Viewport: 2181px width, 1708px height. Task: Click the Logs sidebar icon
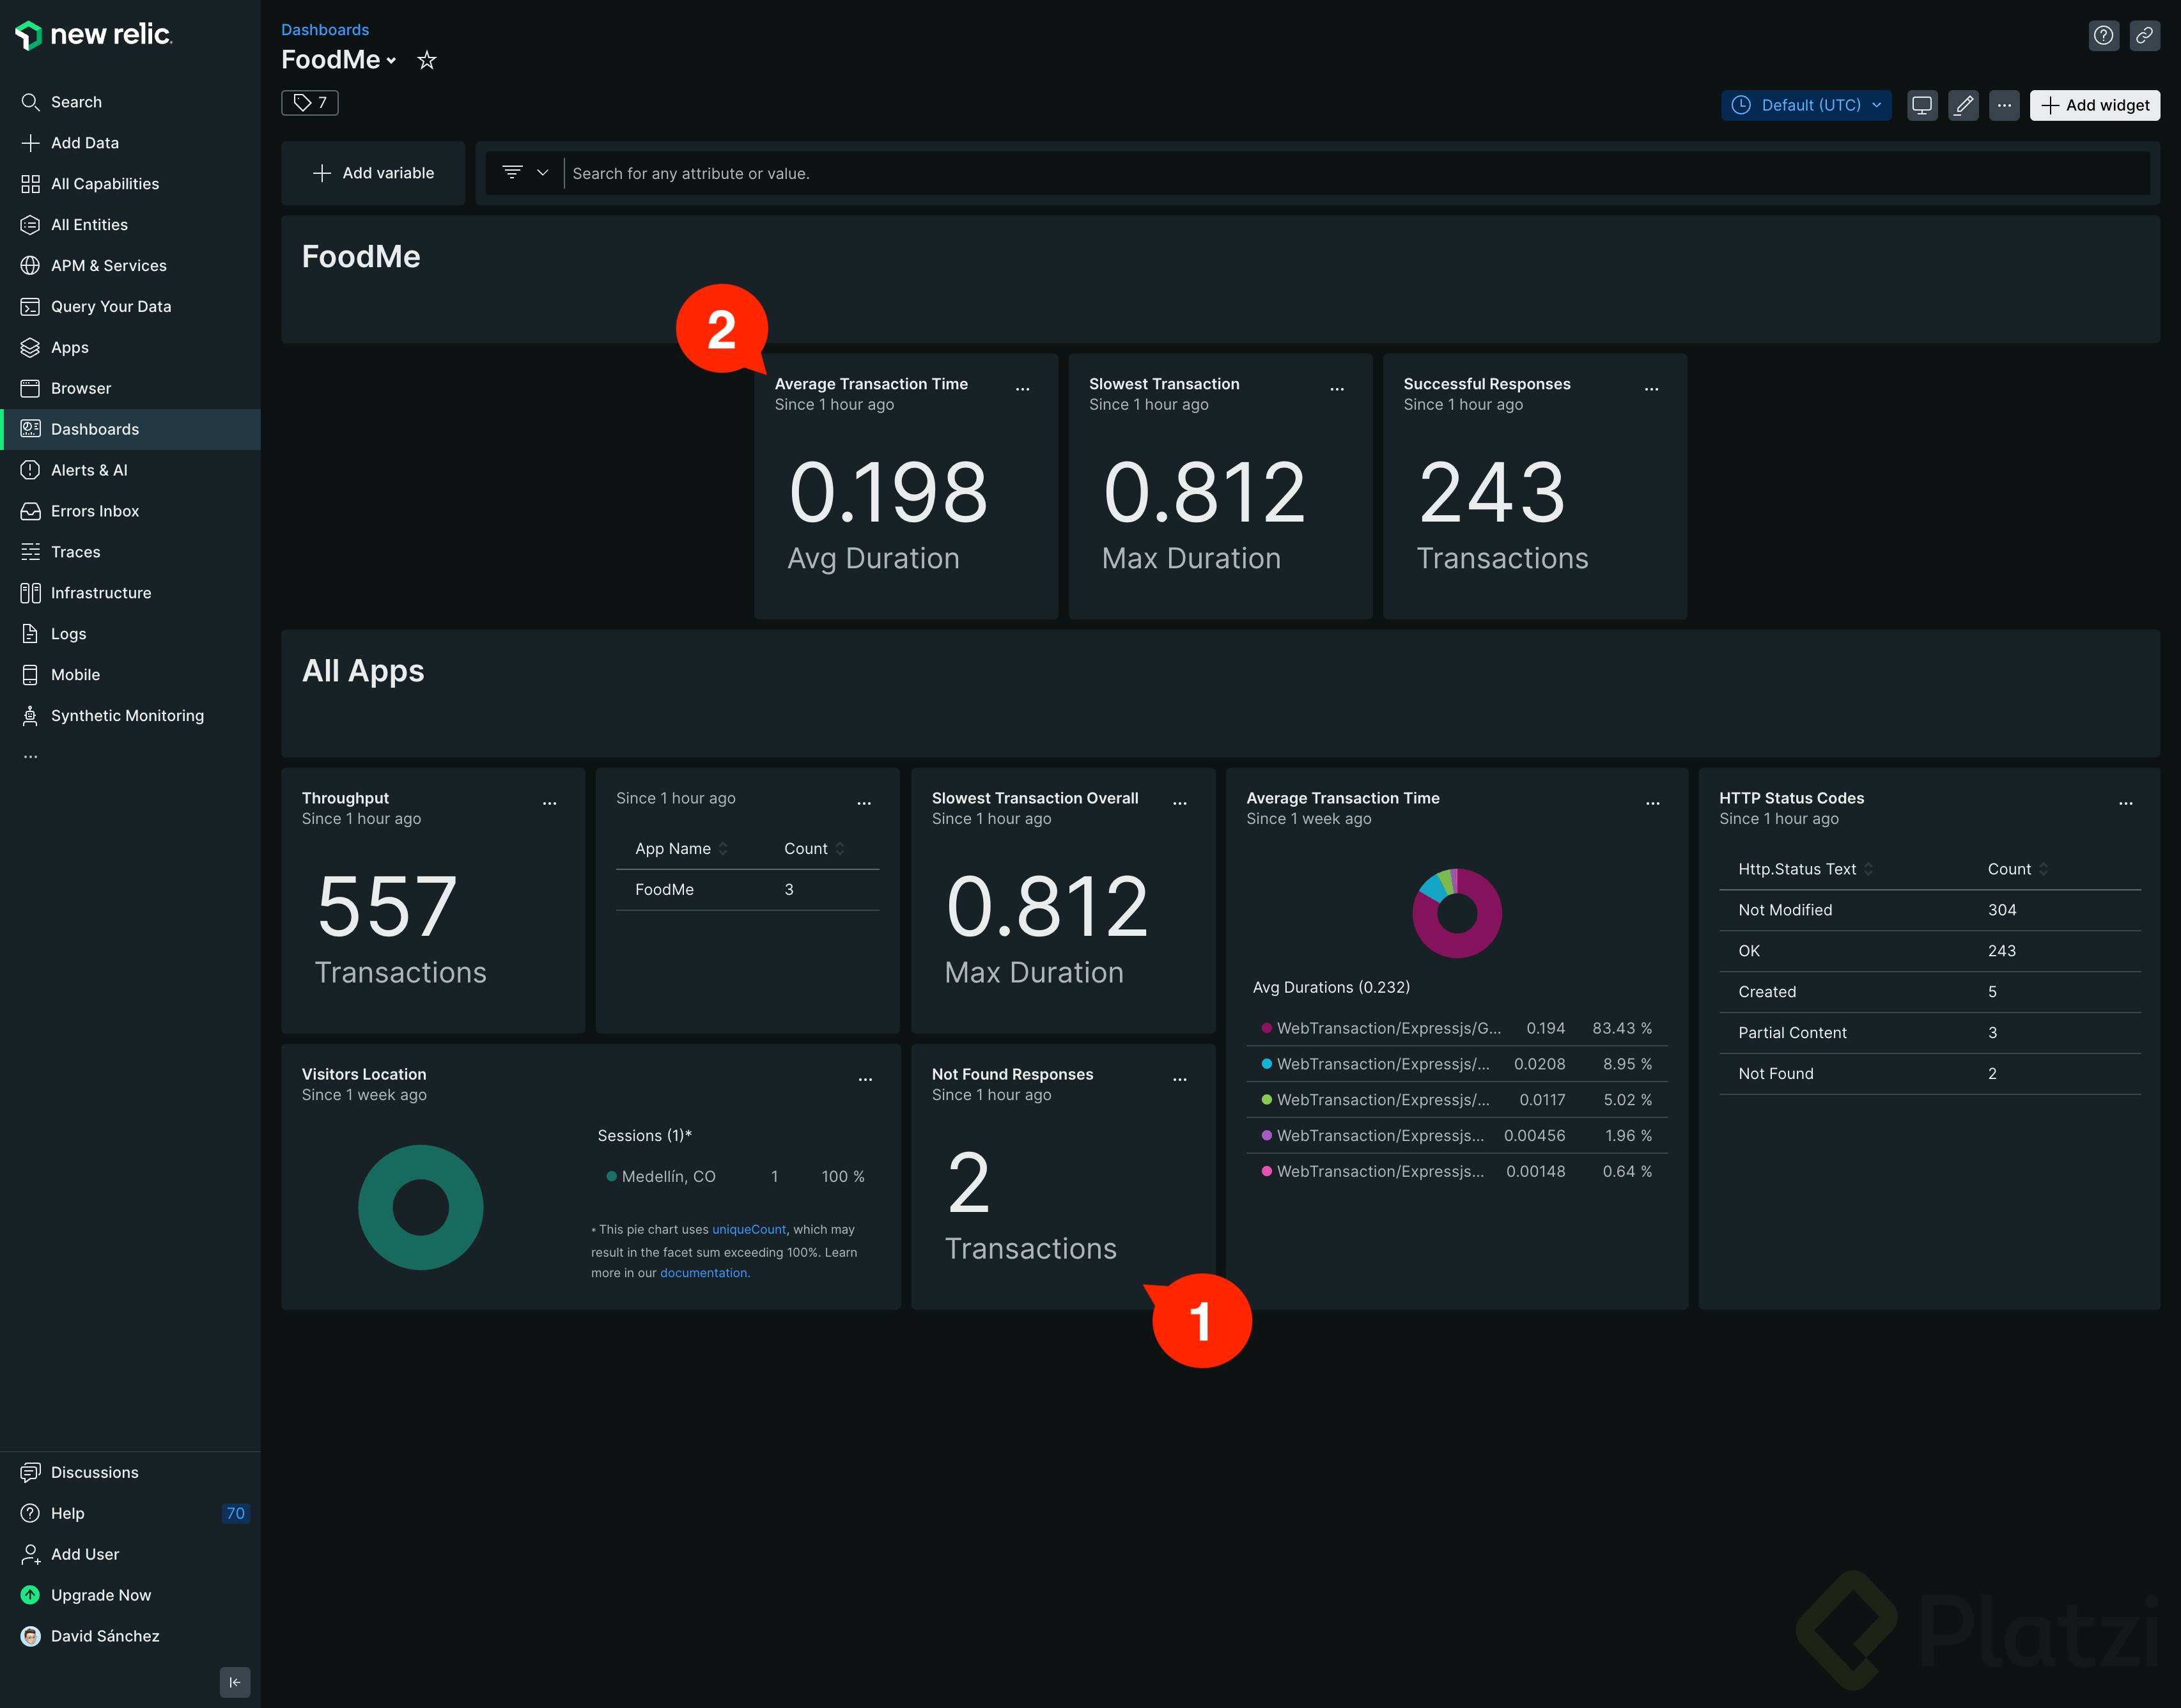(x=30, y=634)
